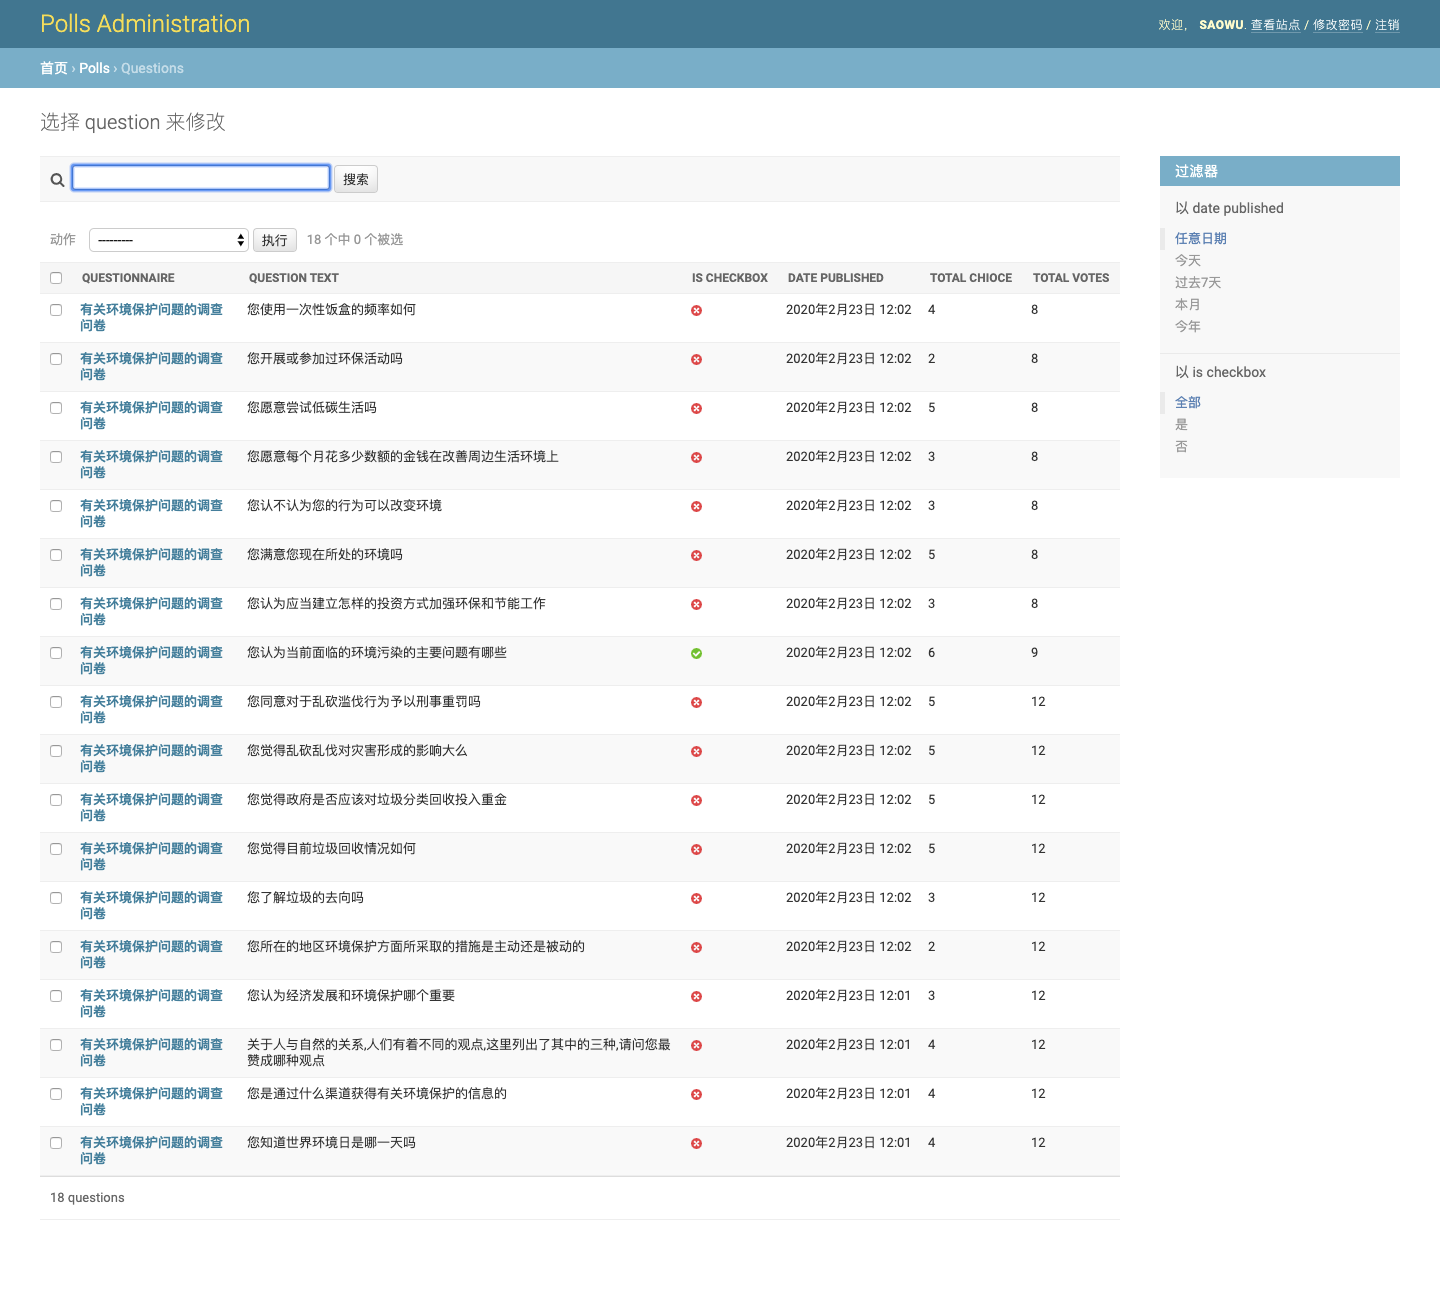Click the magnifying glass search icon
Viewport: 1440px width, 1290px height.
[x=56, y=179]
